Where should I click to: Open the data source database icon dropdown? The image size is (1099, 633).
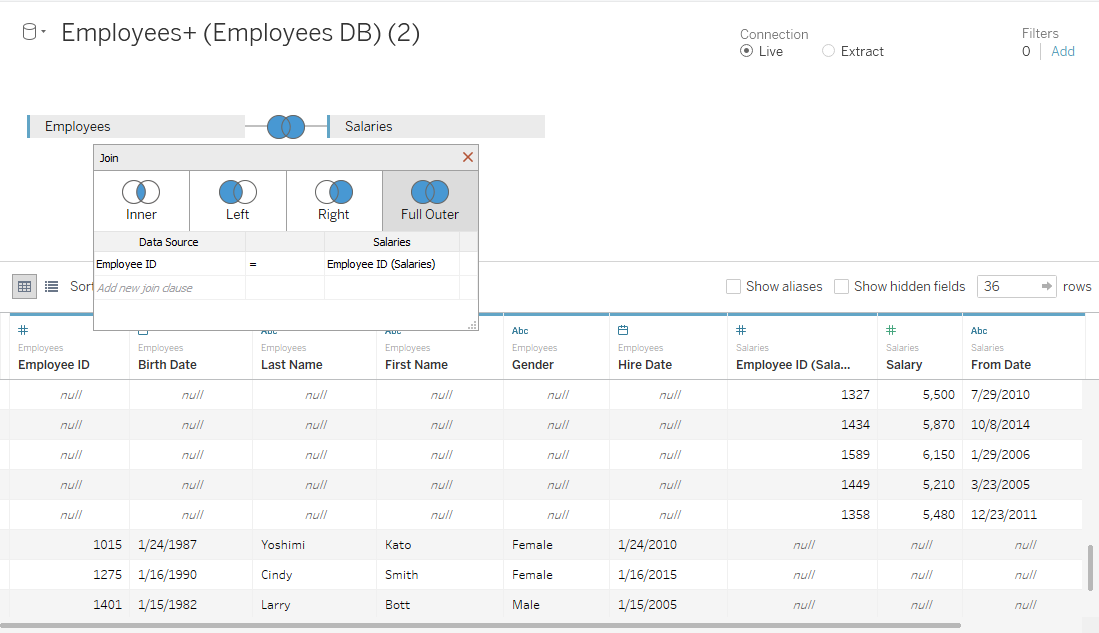tap(33, 33)
